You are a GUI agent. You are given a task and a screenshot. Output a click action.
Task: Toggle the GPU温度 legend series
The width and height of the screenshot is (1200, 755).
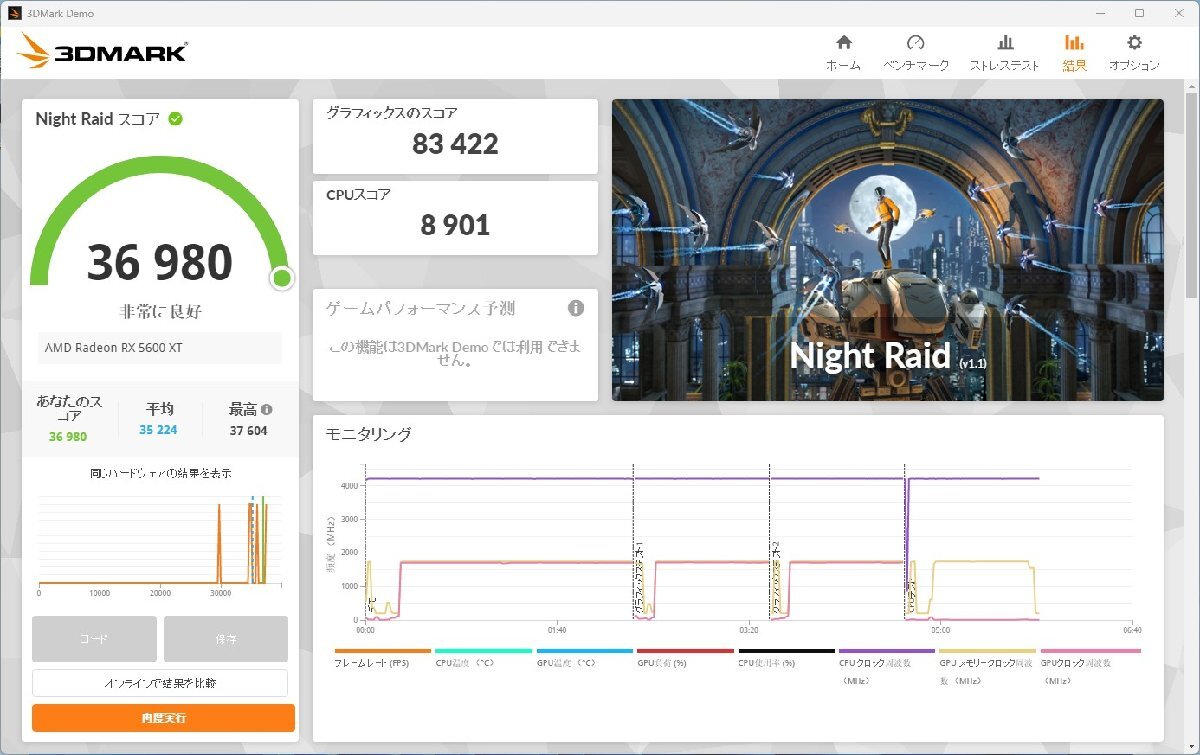click(x=585, y=657)
